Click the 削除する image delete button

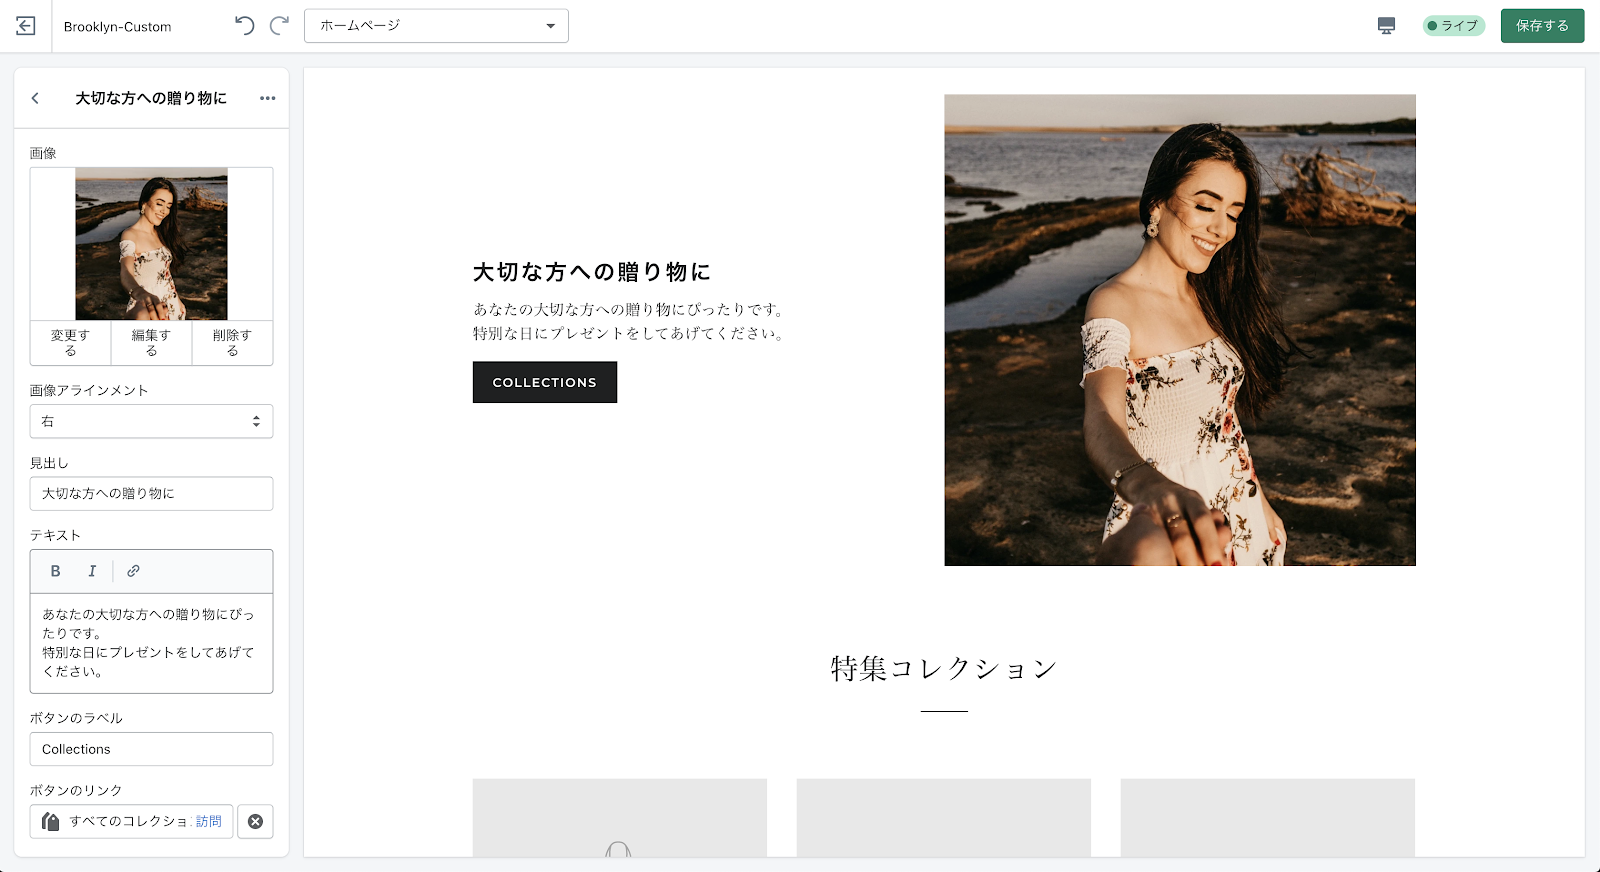click(x=232, y=343)
